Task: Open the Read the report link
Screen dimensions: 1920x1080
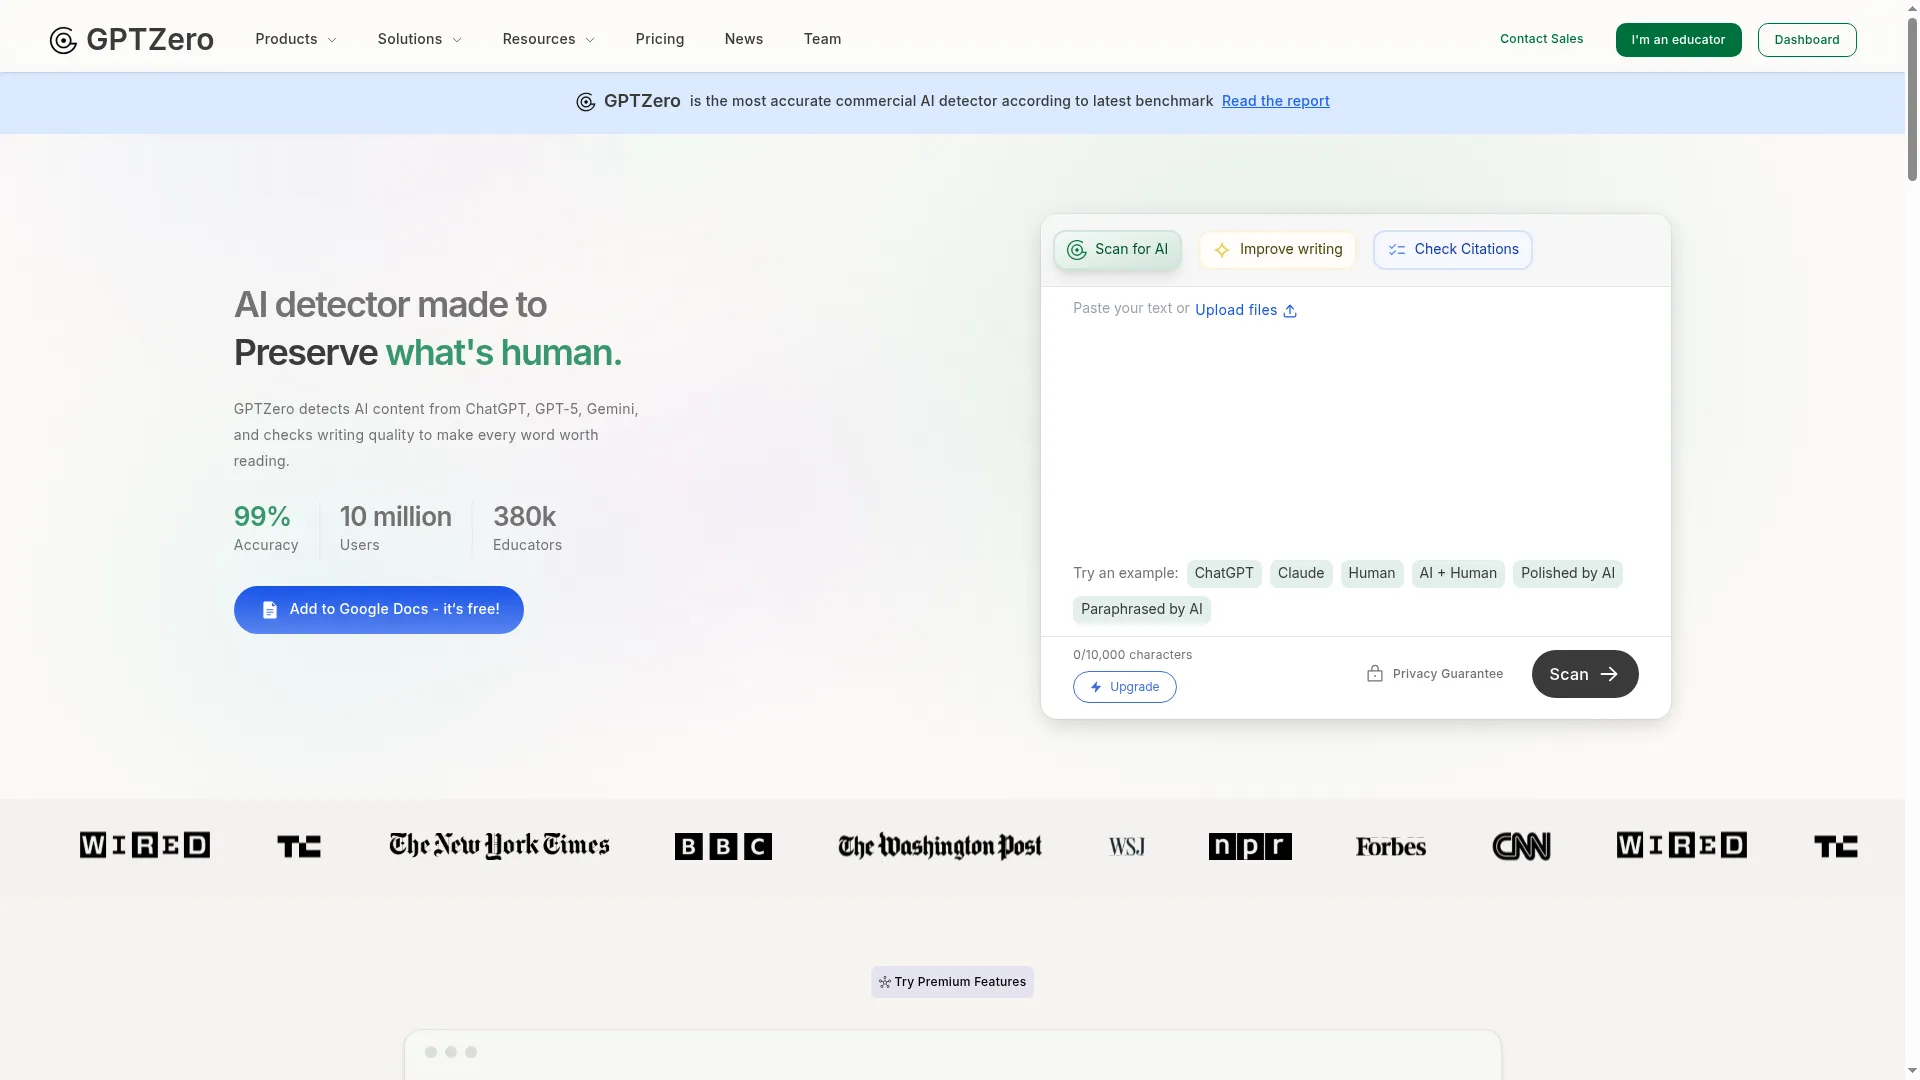Action: pyautogui.click(x=1275, y=101)
